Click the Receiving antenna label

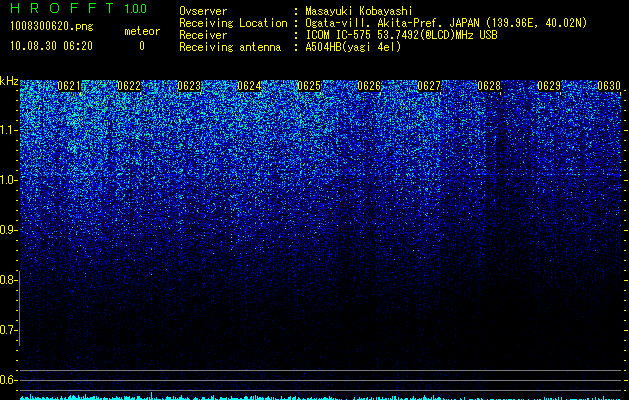(230, 47)
